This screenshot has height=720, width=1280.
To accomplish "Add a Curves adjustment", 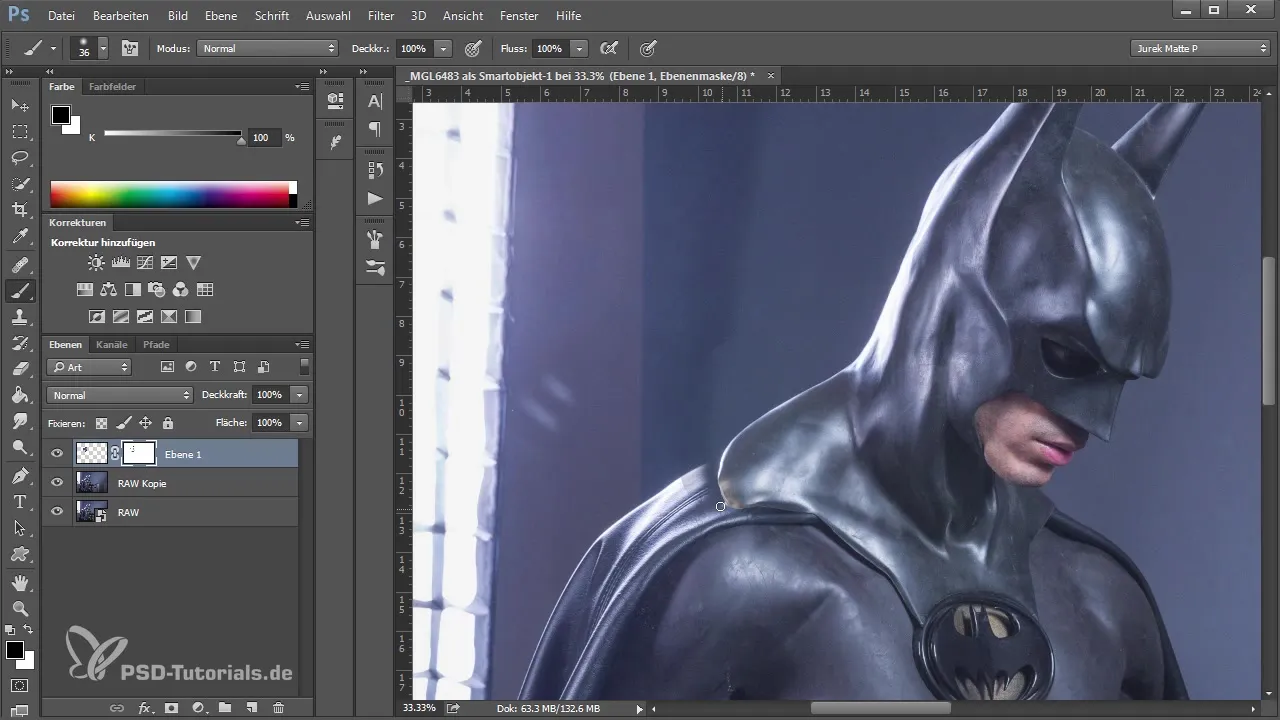I will tap(145, 263).
